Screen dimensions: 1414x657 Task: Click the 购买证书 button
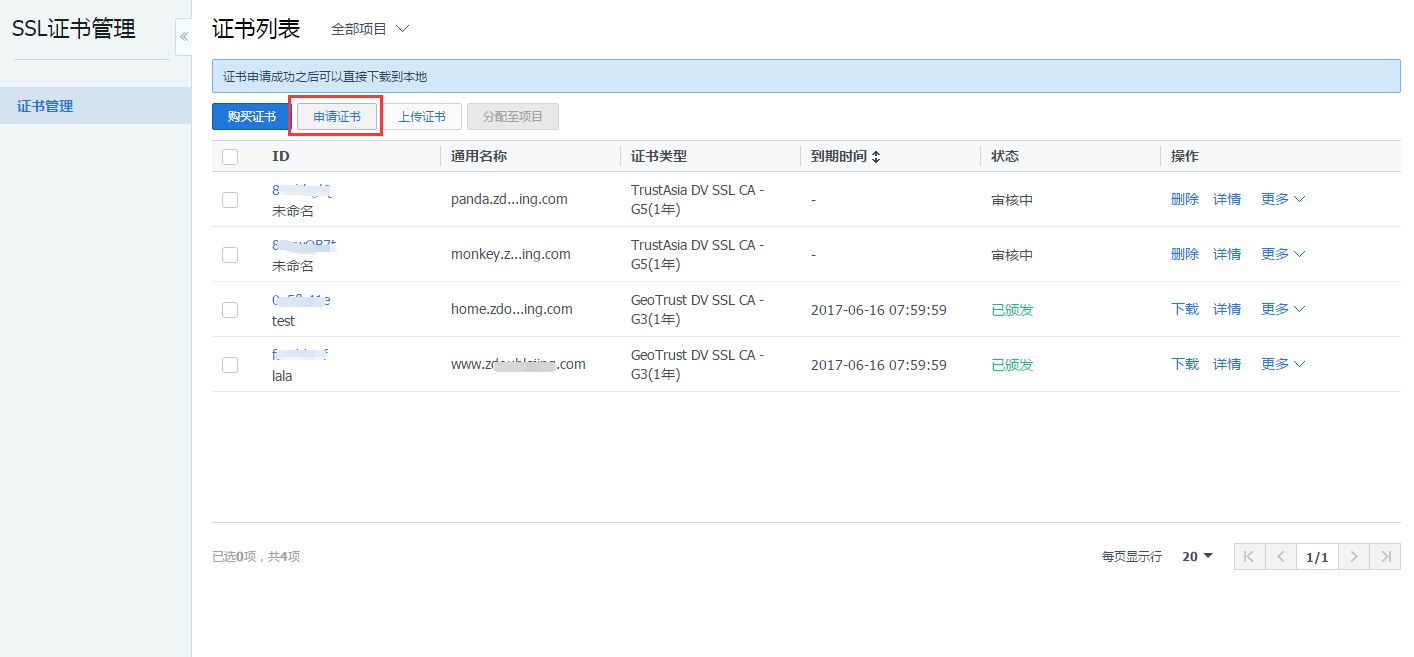click(251, 117)
